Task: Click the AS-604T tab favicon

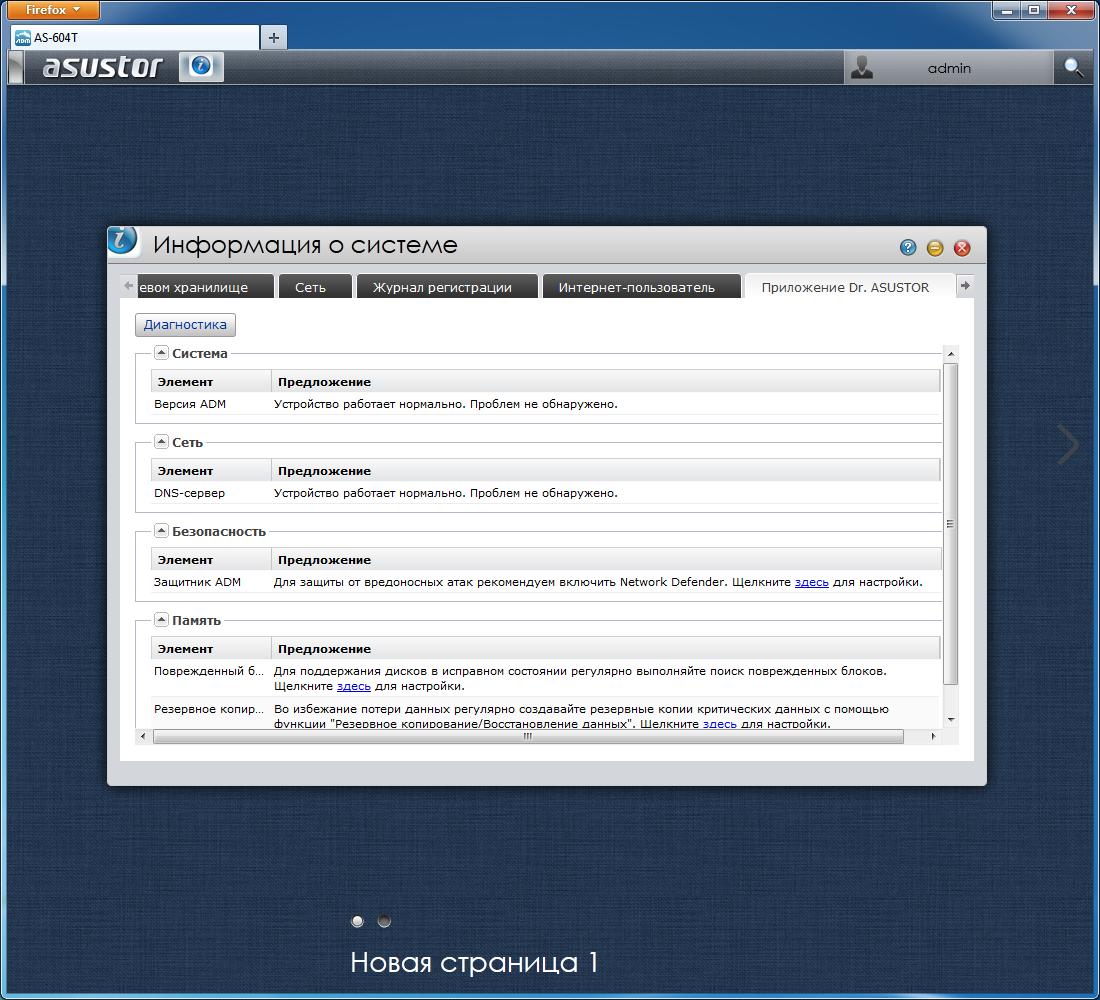Action: (x=22, y=38)
